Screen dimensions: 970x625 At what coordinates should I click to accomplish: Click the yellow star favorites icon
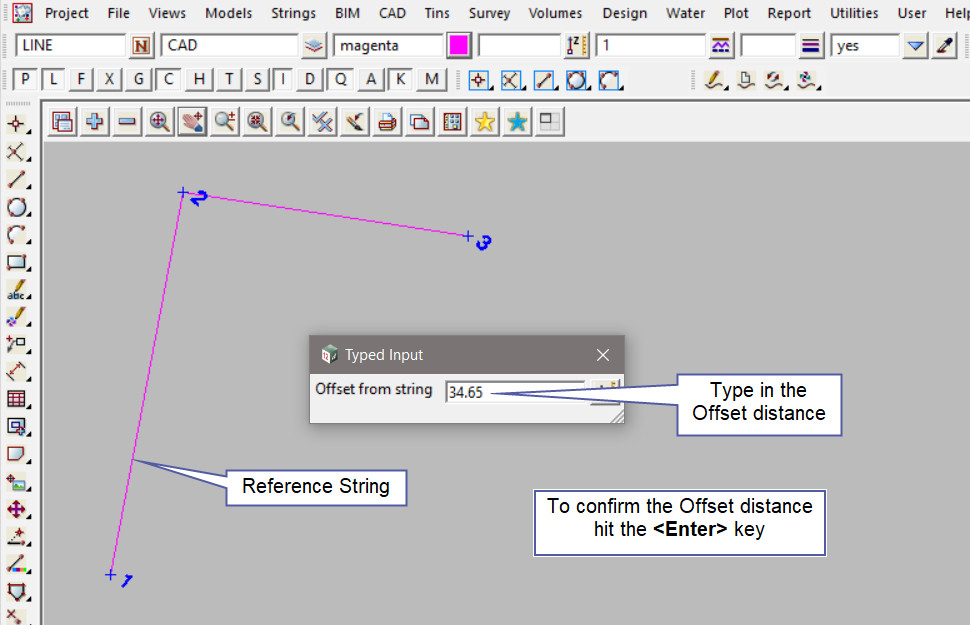pyautogui.click(x=485, y=122)
